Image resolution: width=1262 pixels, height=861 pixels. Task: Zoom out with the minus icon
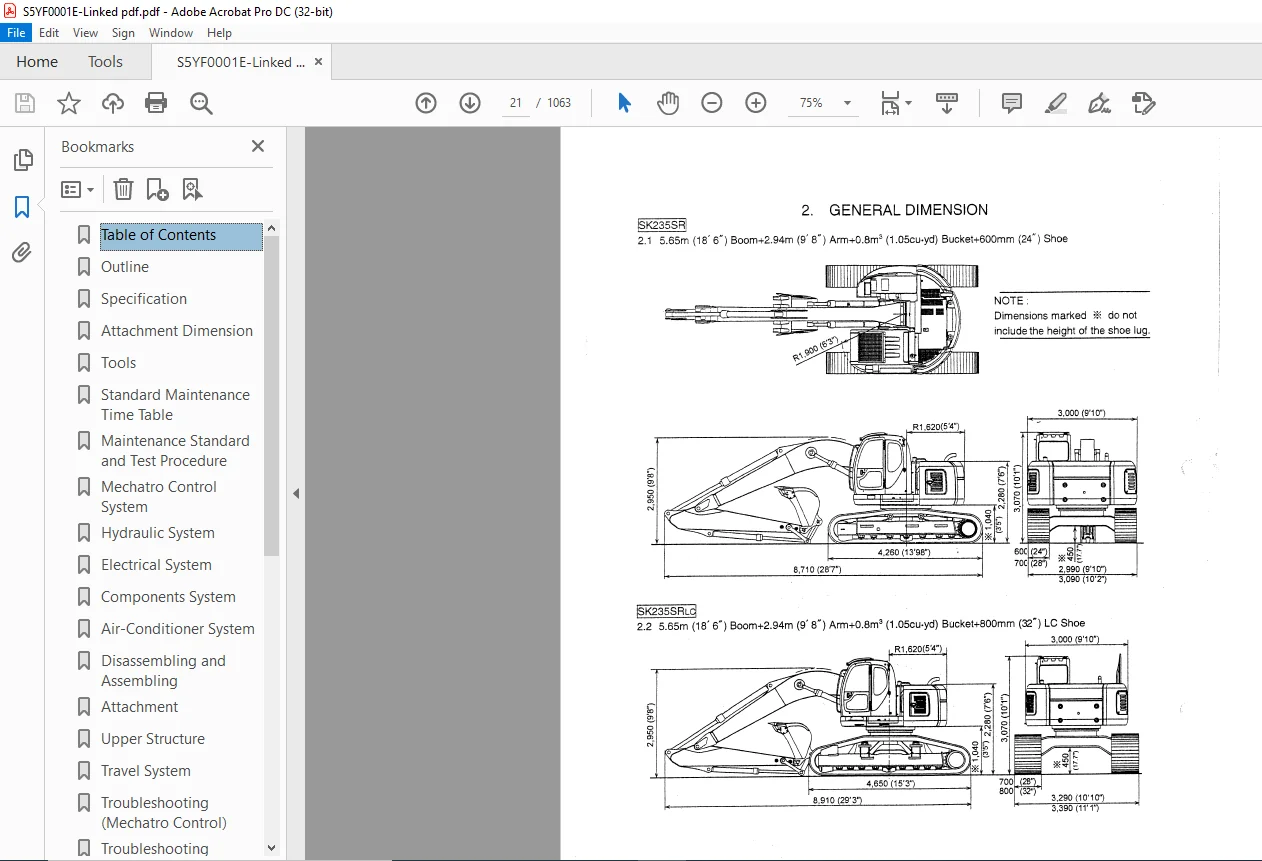point(712,103)
